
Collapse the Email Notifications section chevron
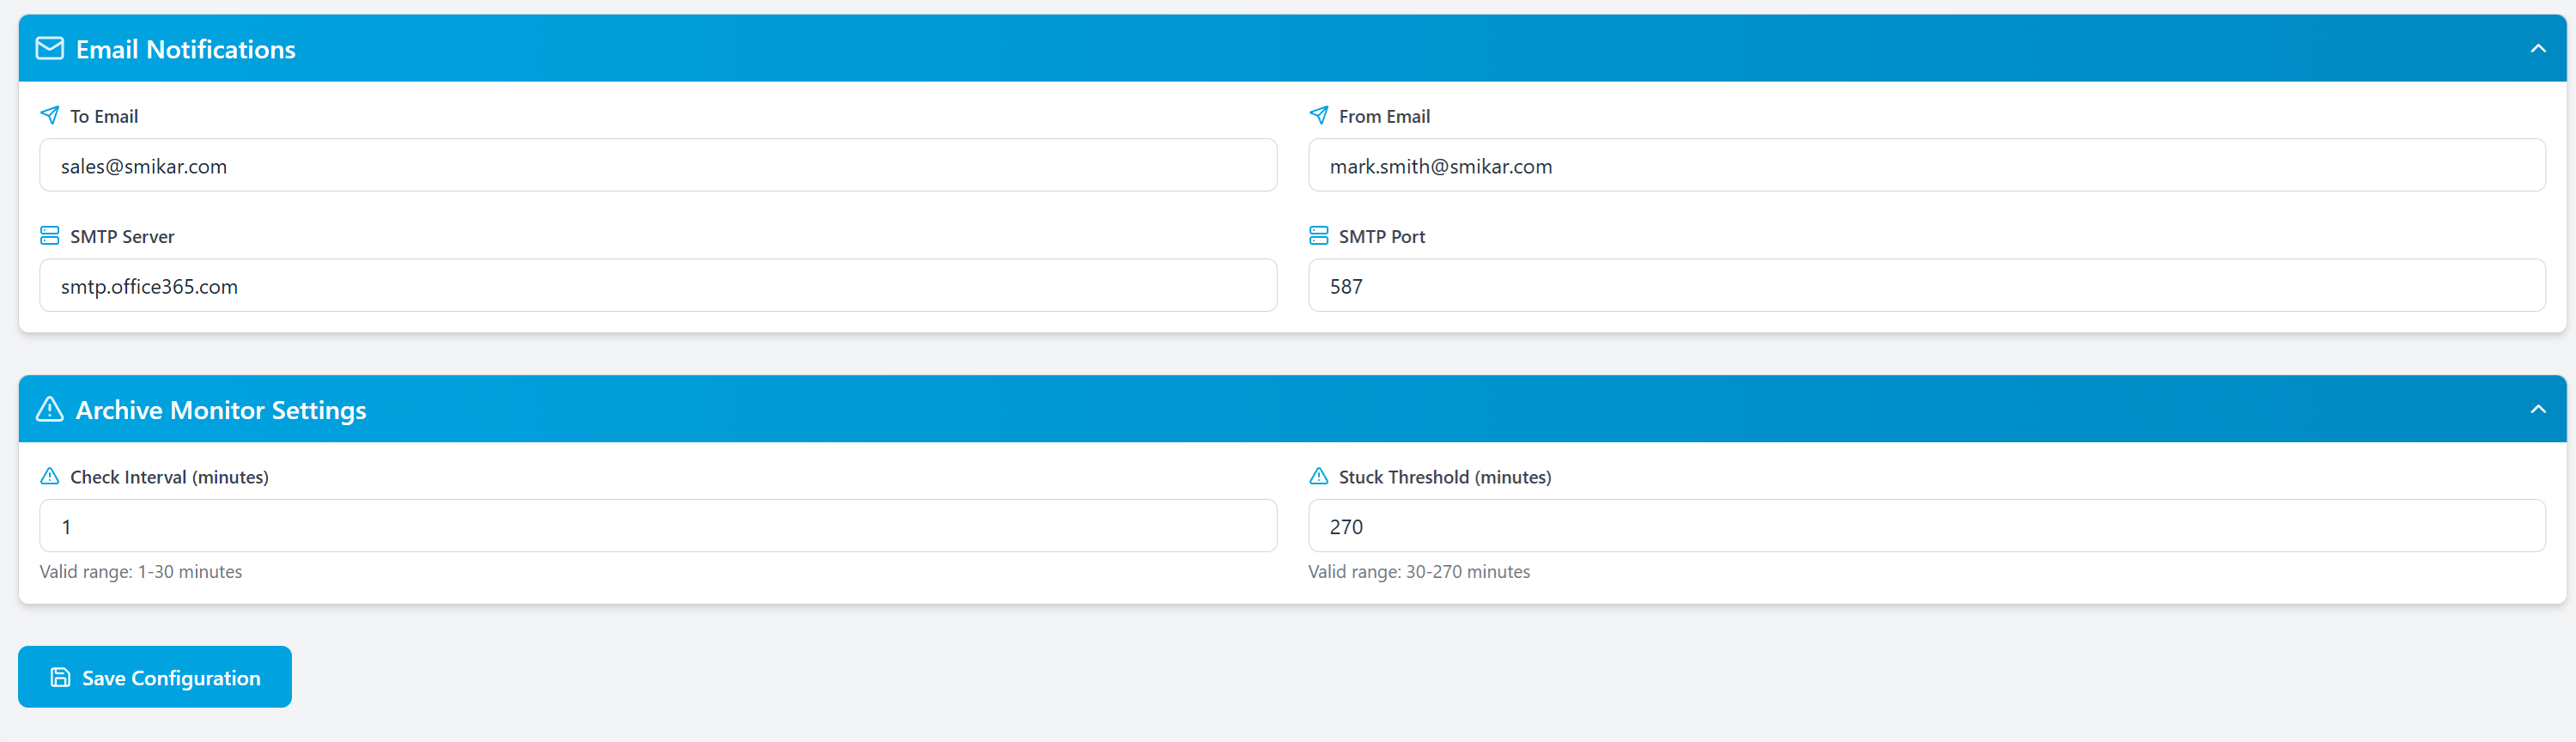[x=2537, y=48]
